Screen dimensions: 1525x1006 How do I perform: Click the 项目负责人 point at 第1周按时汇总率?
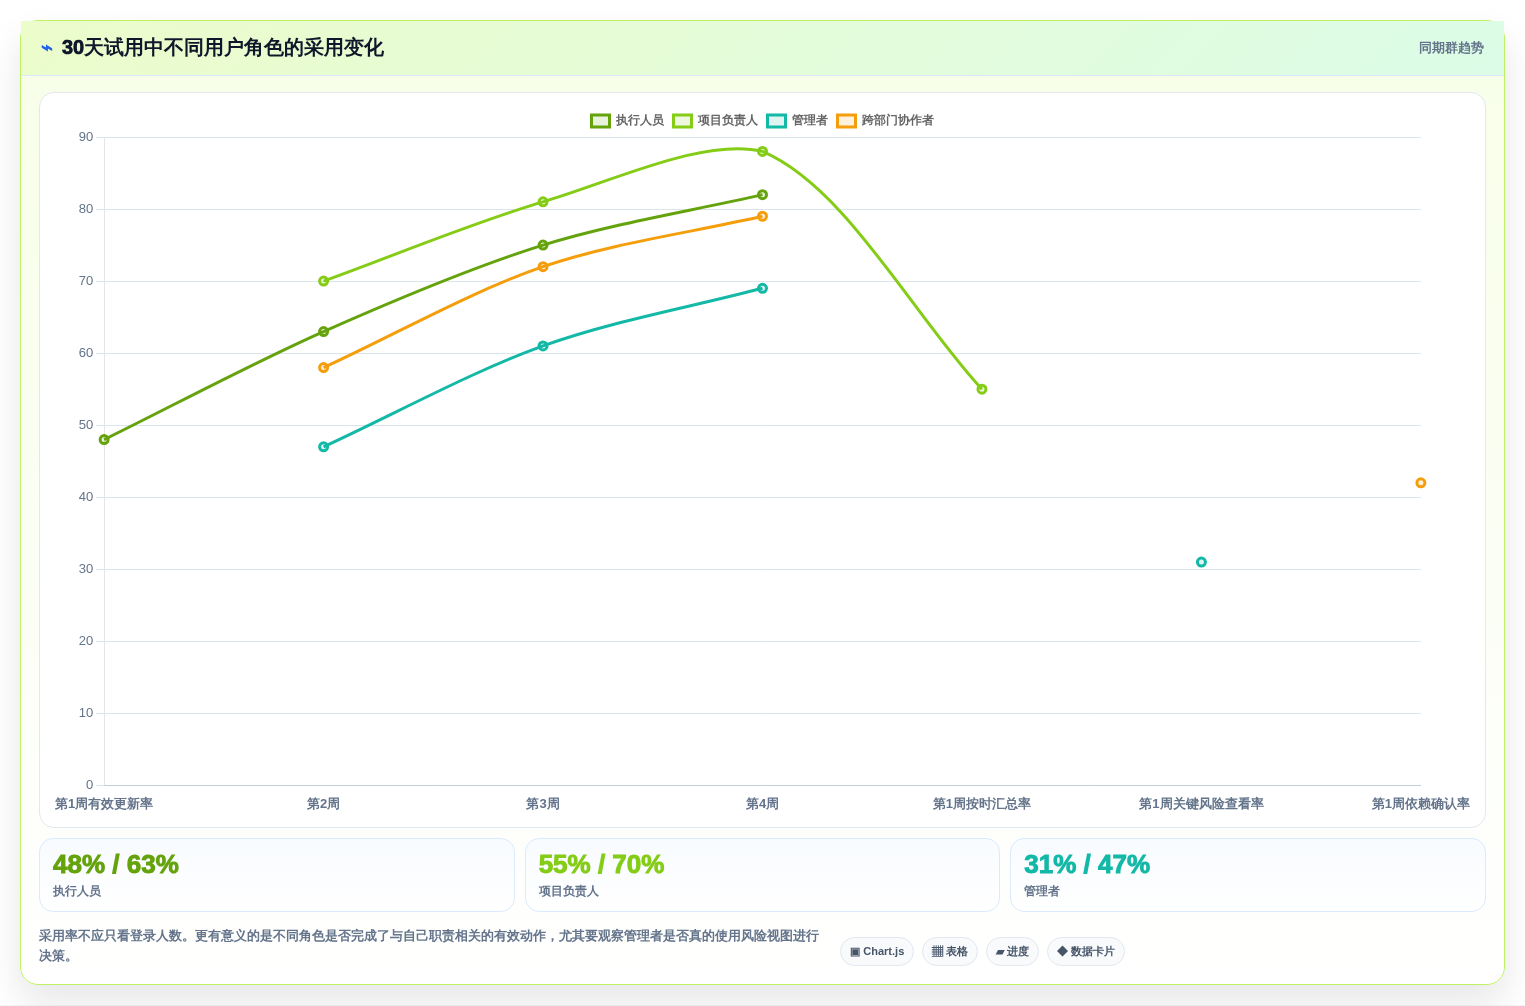tap(982, 389)
